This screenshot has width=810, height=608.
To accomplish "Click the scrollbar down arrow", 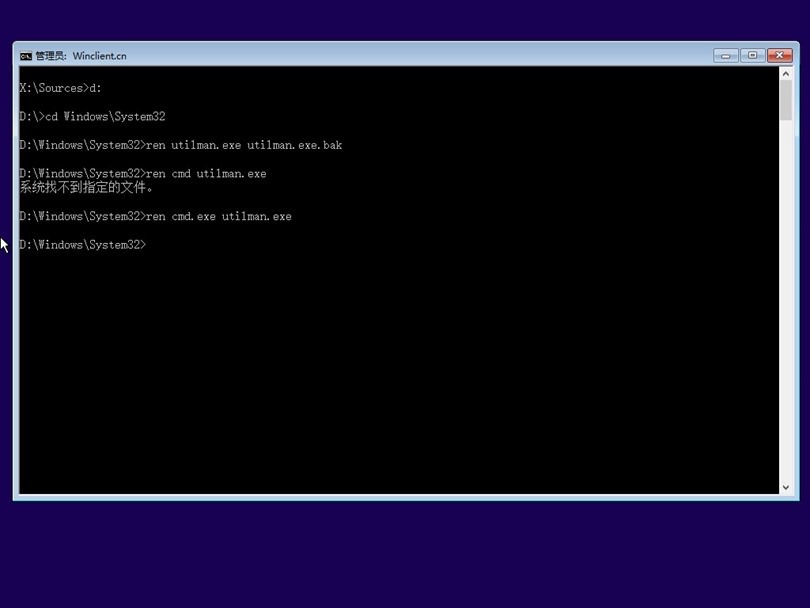I will [785, 488].
